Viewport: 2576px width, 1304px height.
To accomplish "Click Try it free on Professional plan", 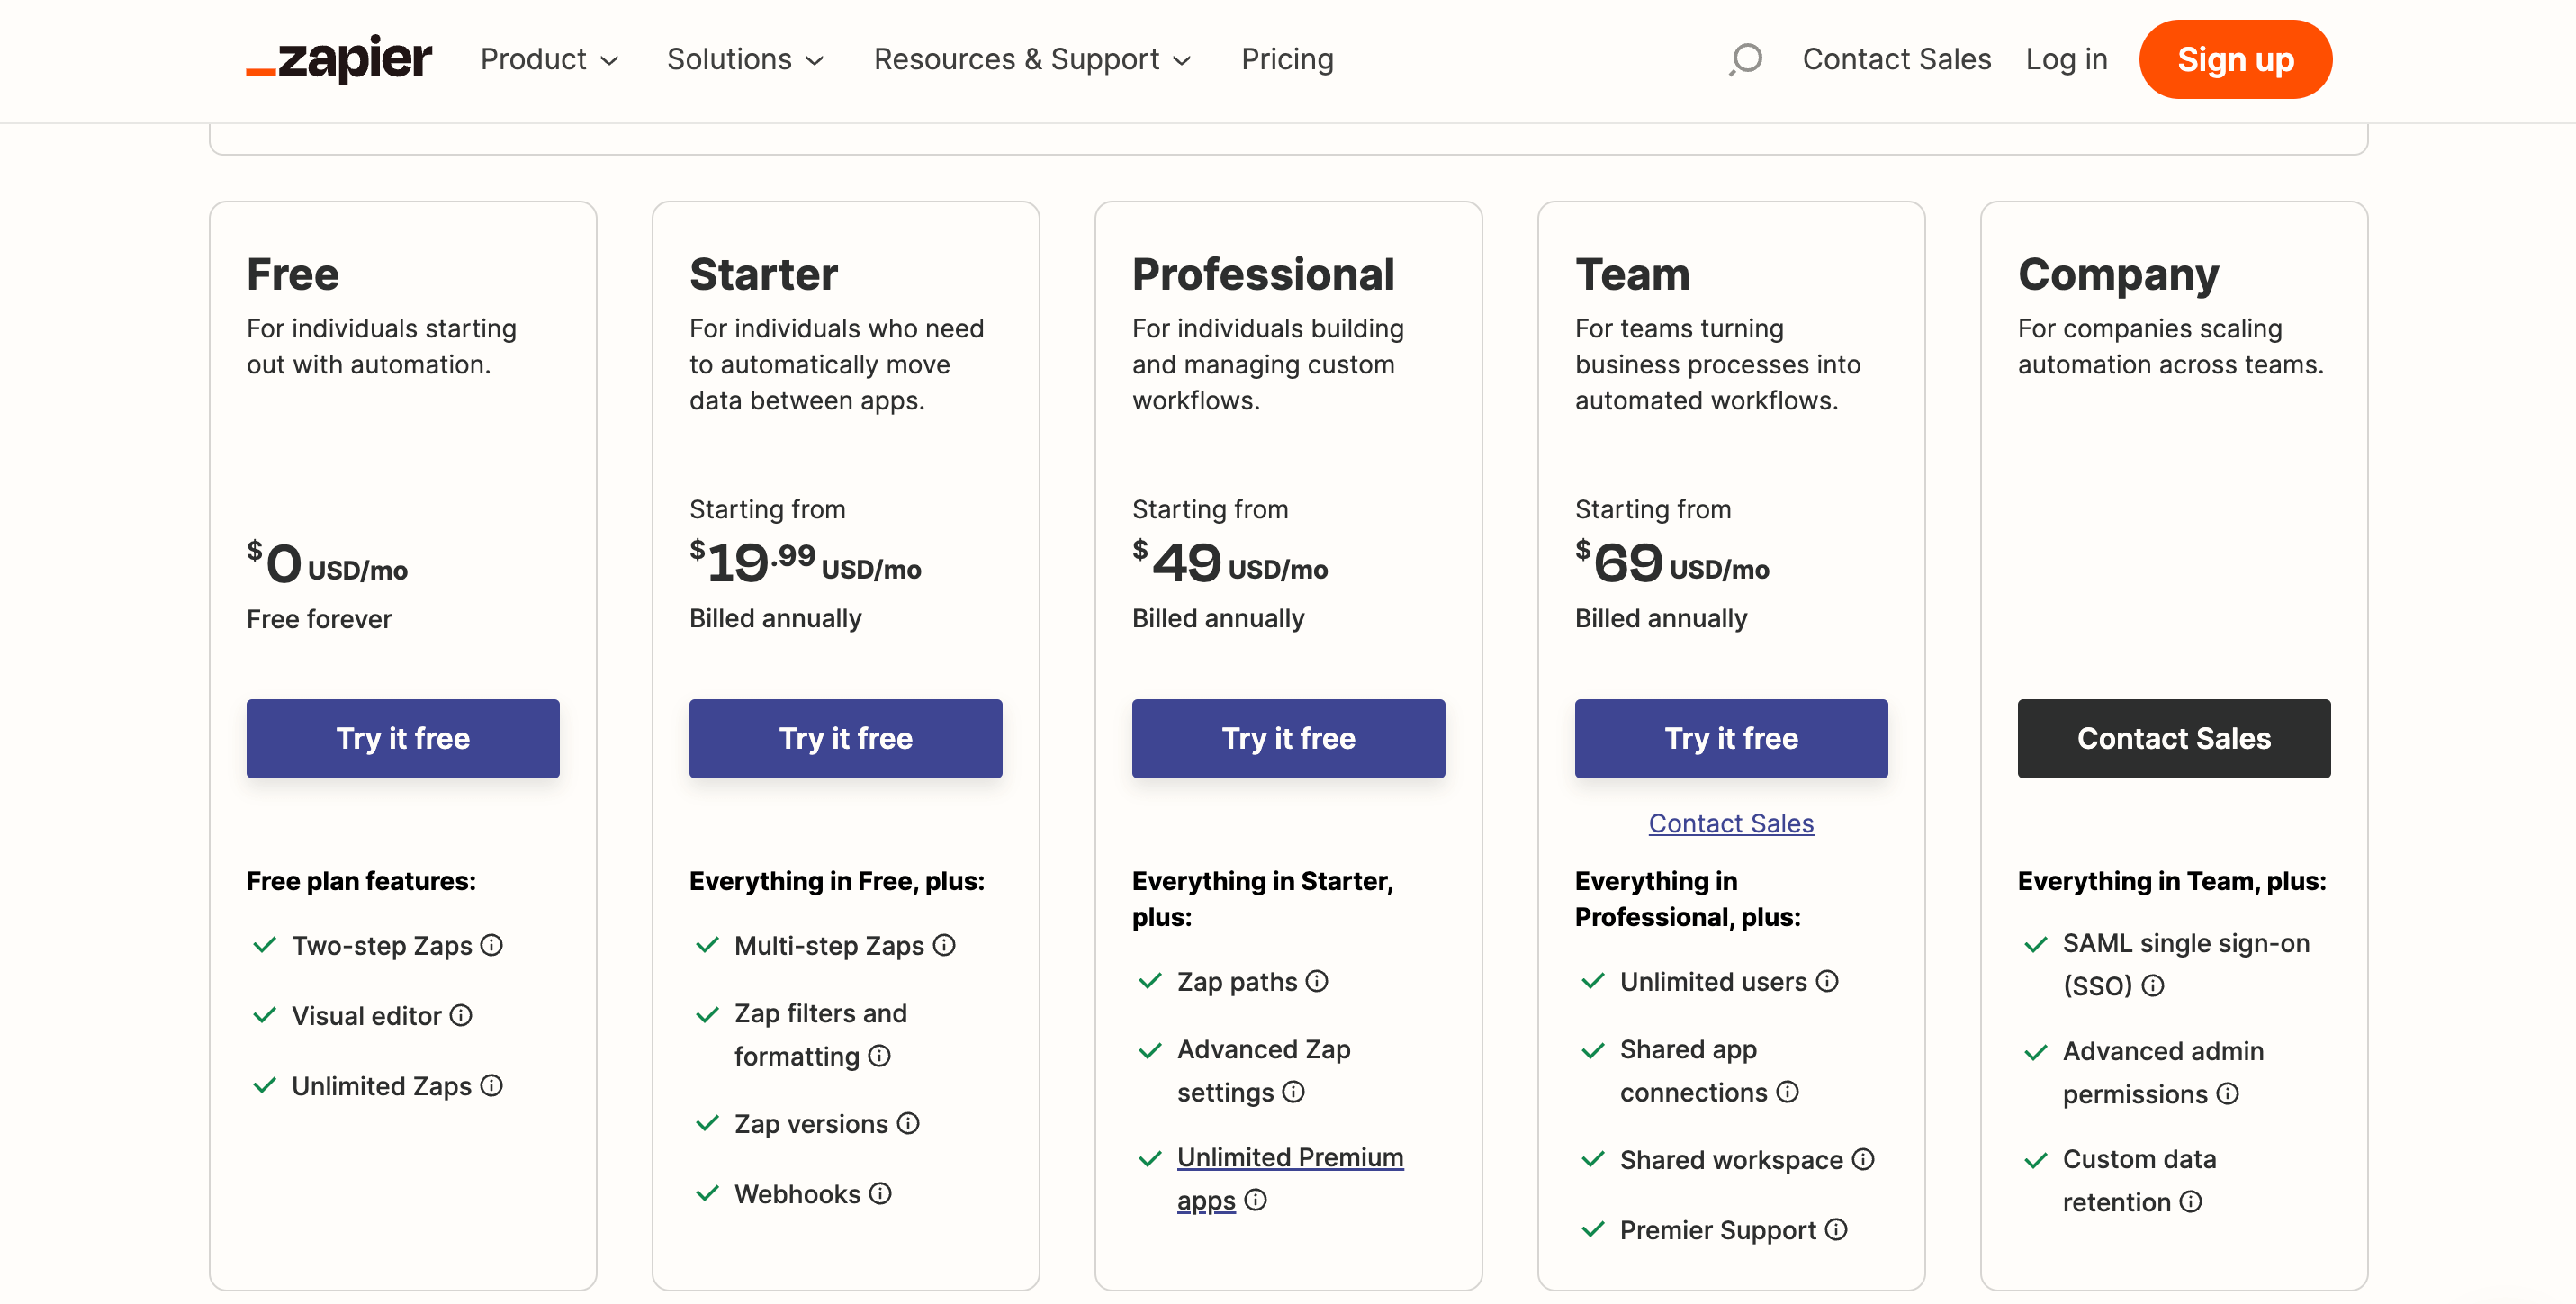I will coord(1288,738).
